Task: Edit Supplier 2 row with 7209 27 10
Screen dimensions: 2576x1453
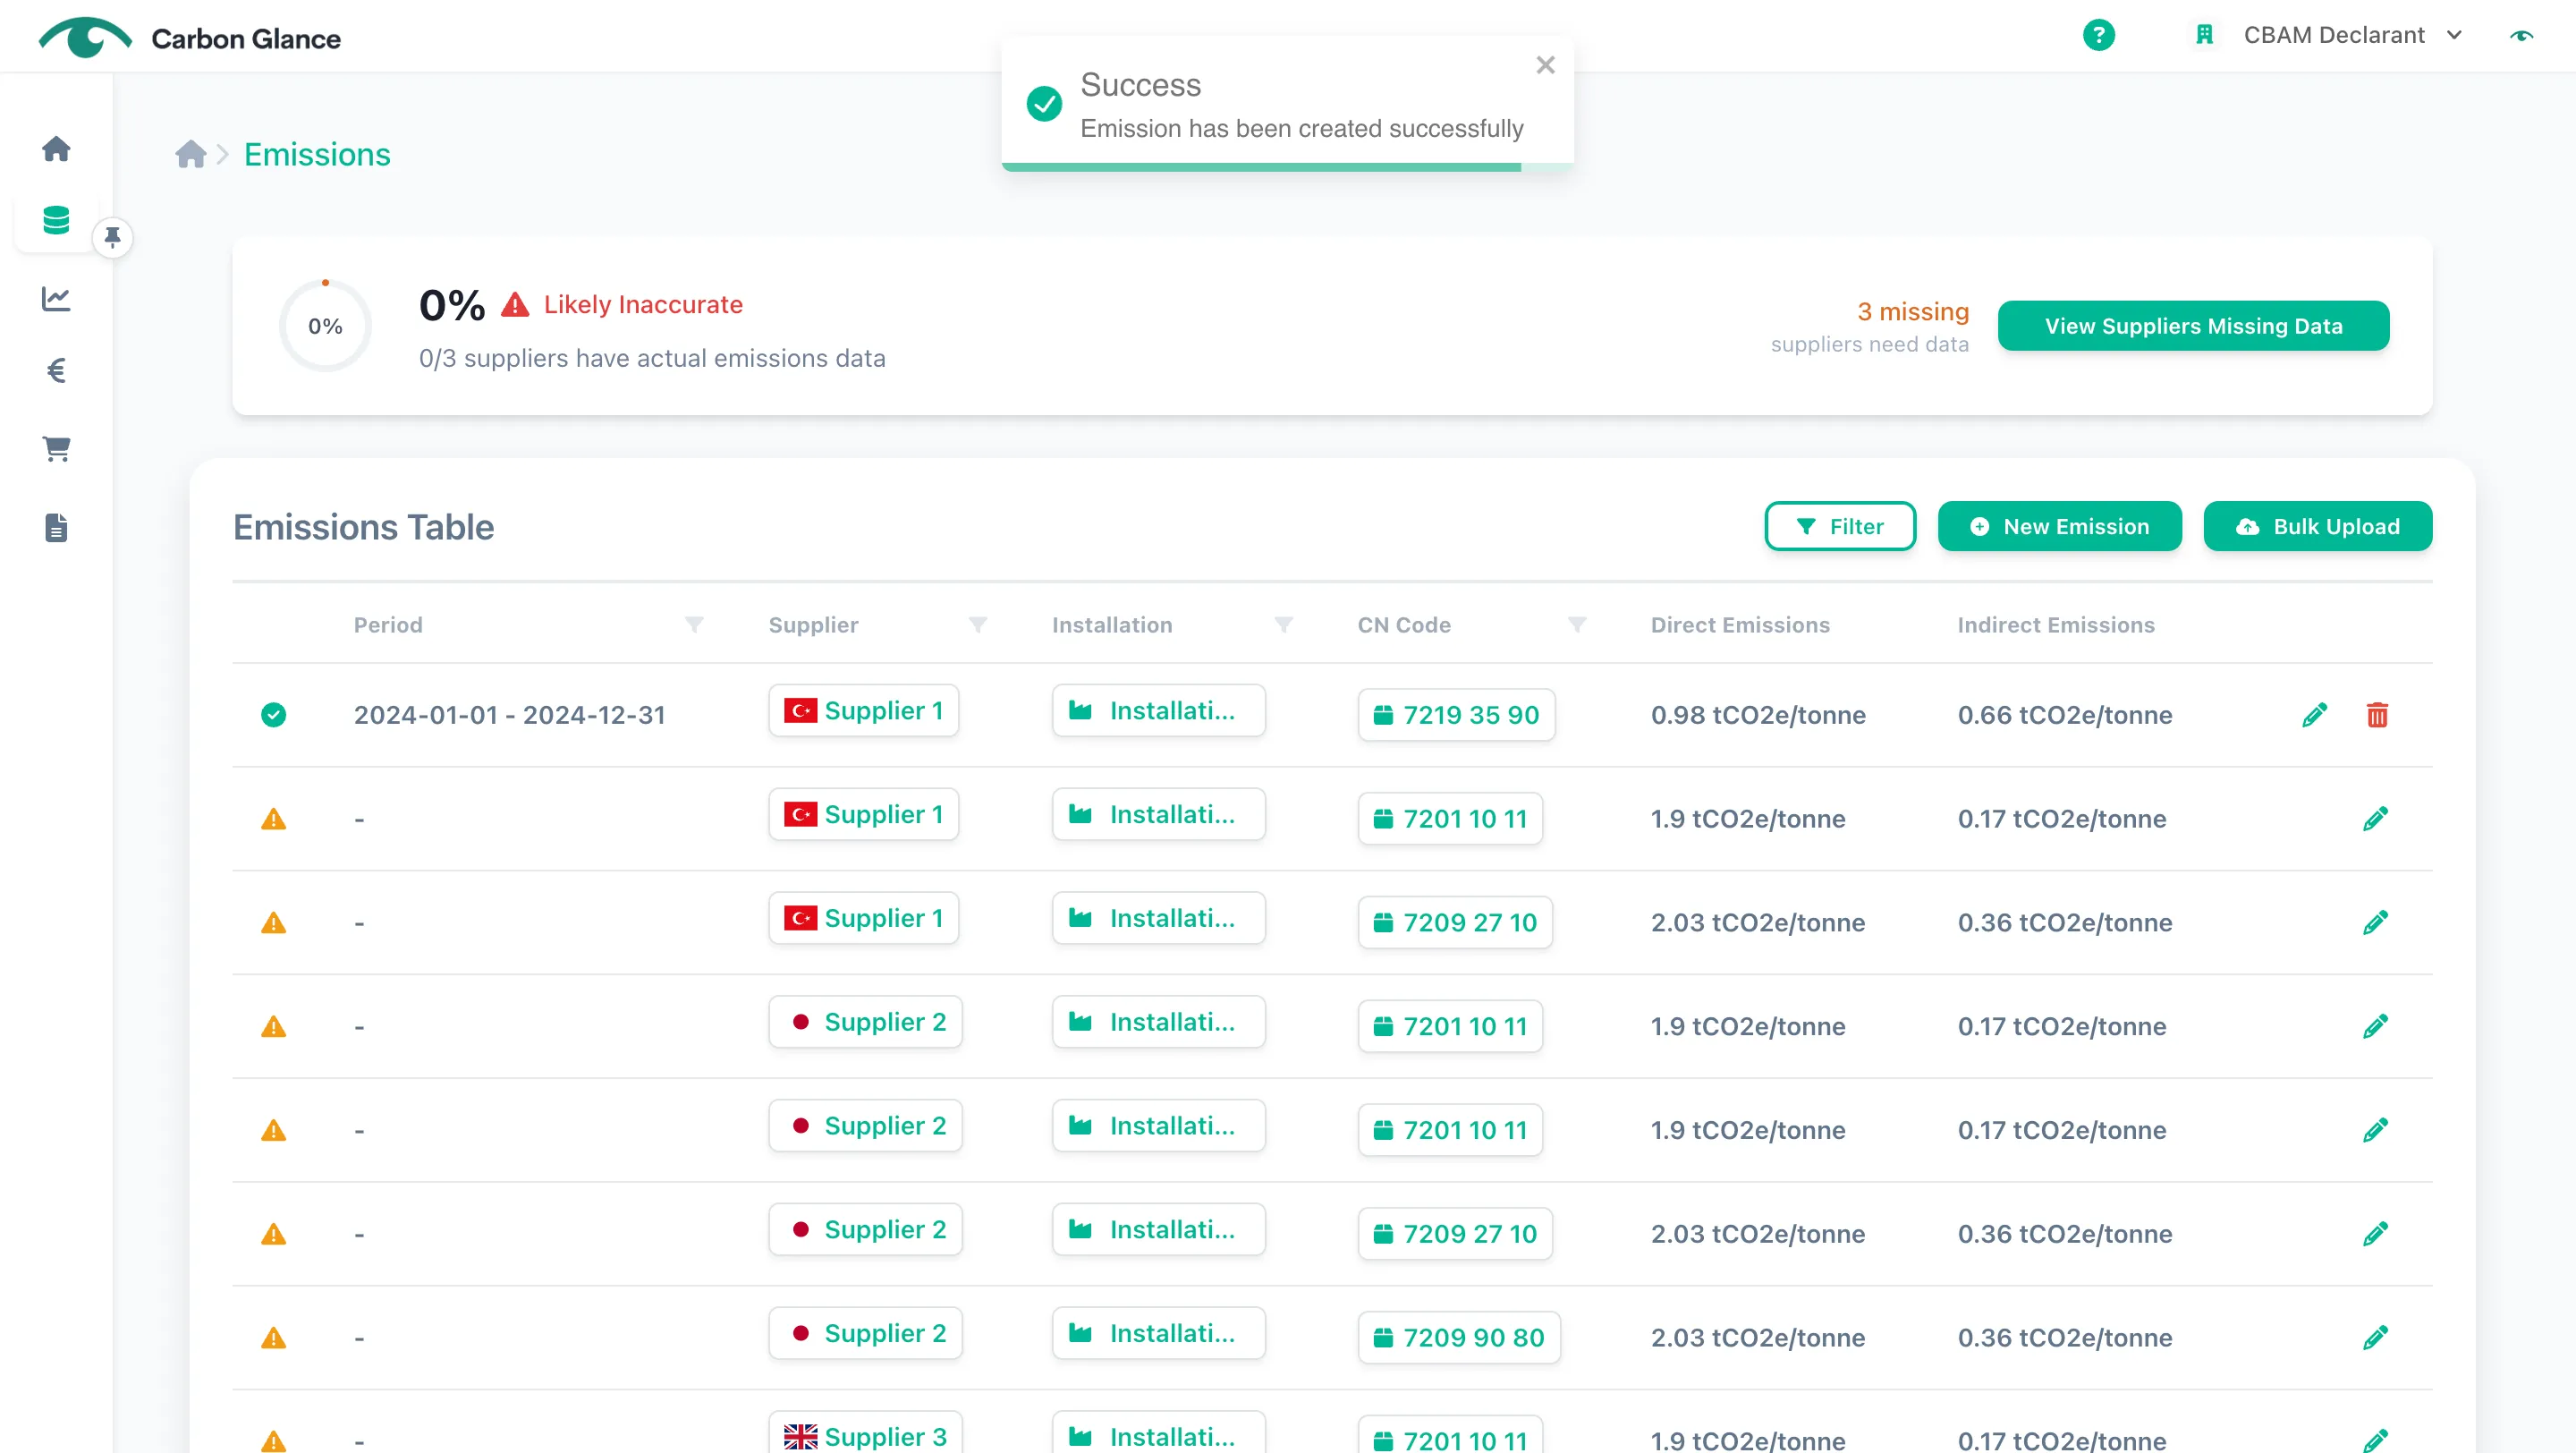Action: (2376, 1234)
